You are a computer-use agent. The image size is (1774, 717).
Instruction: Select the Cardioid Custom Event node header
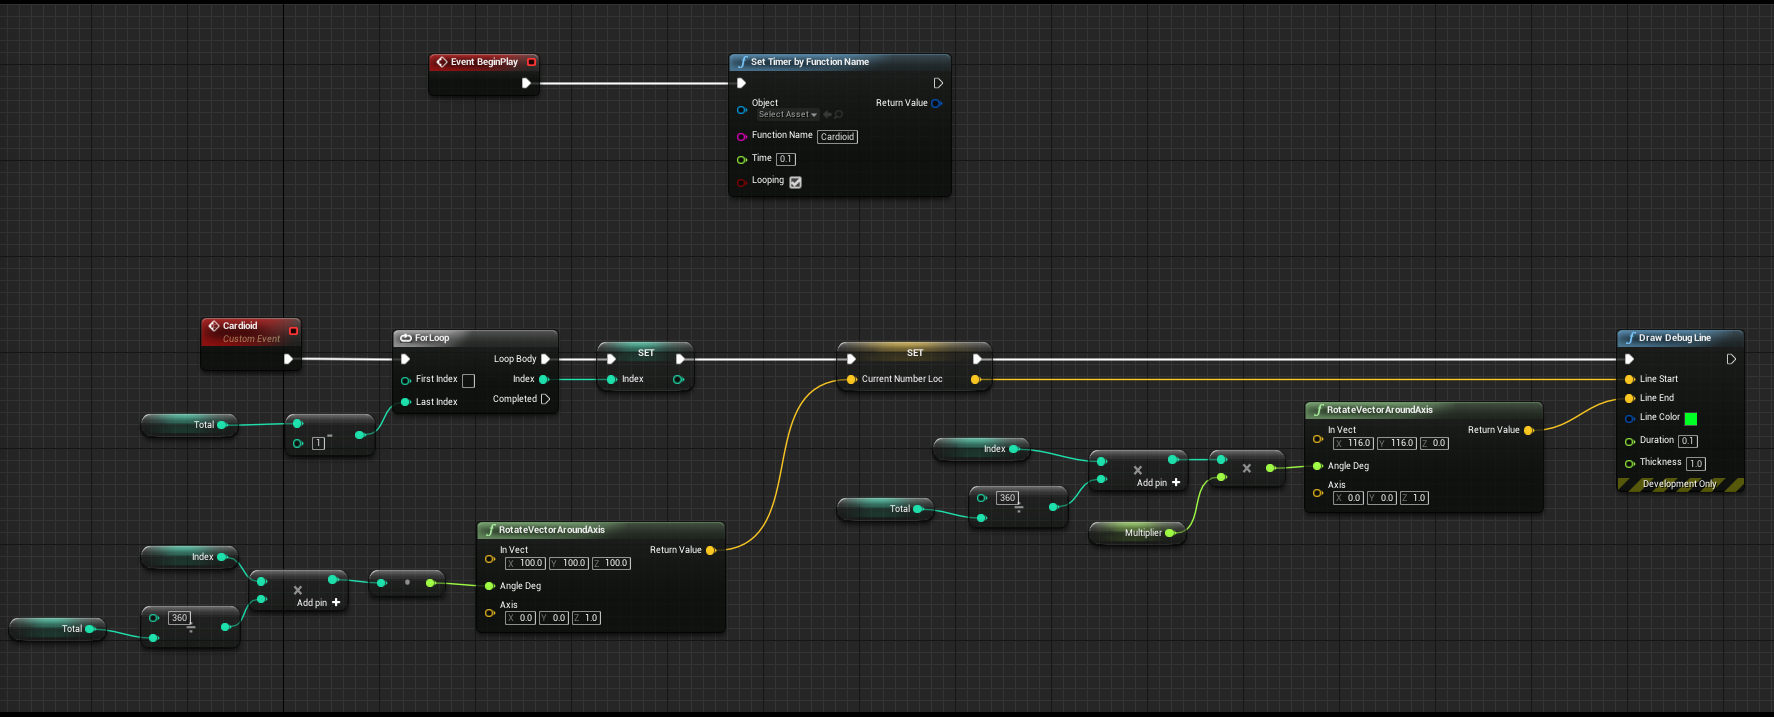pyautogui.click(x=251, y=331)
